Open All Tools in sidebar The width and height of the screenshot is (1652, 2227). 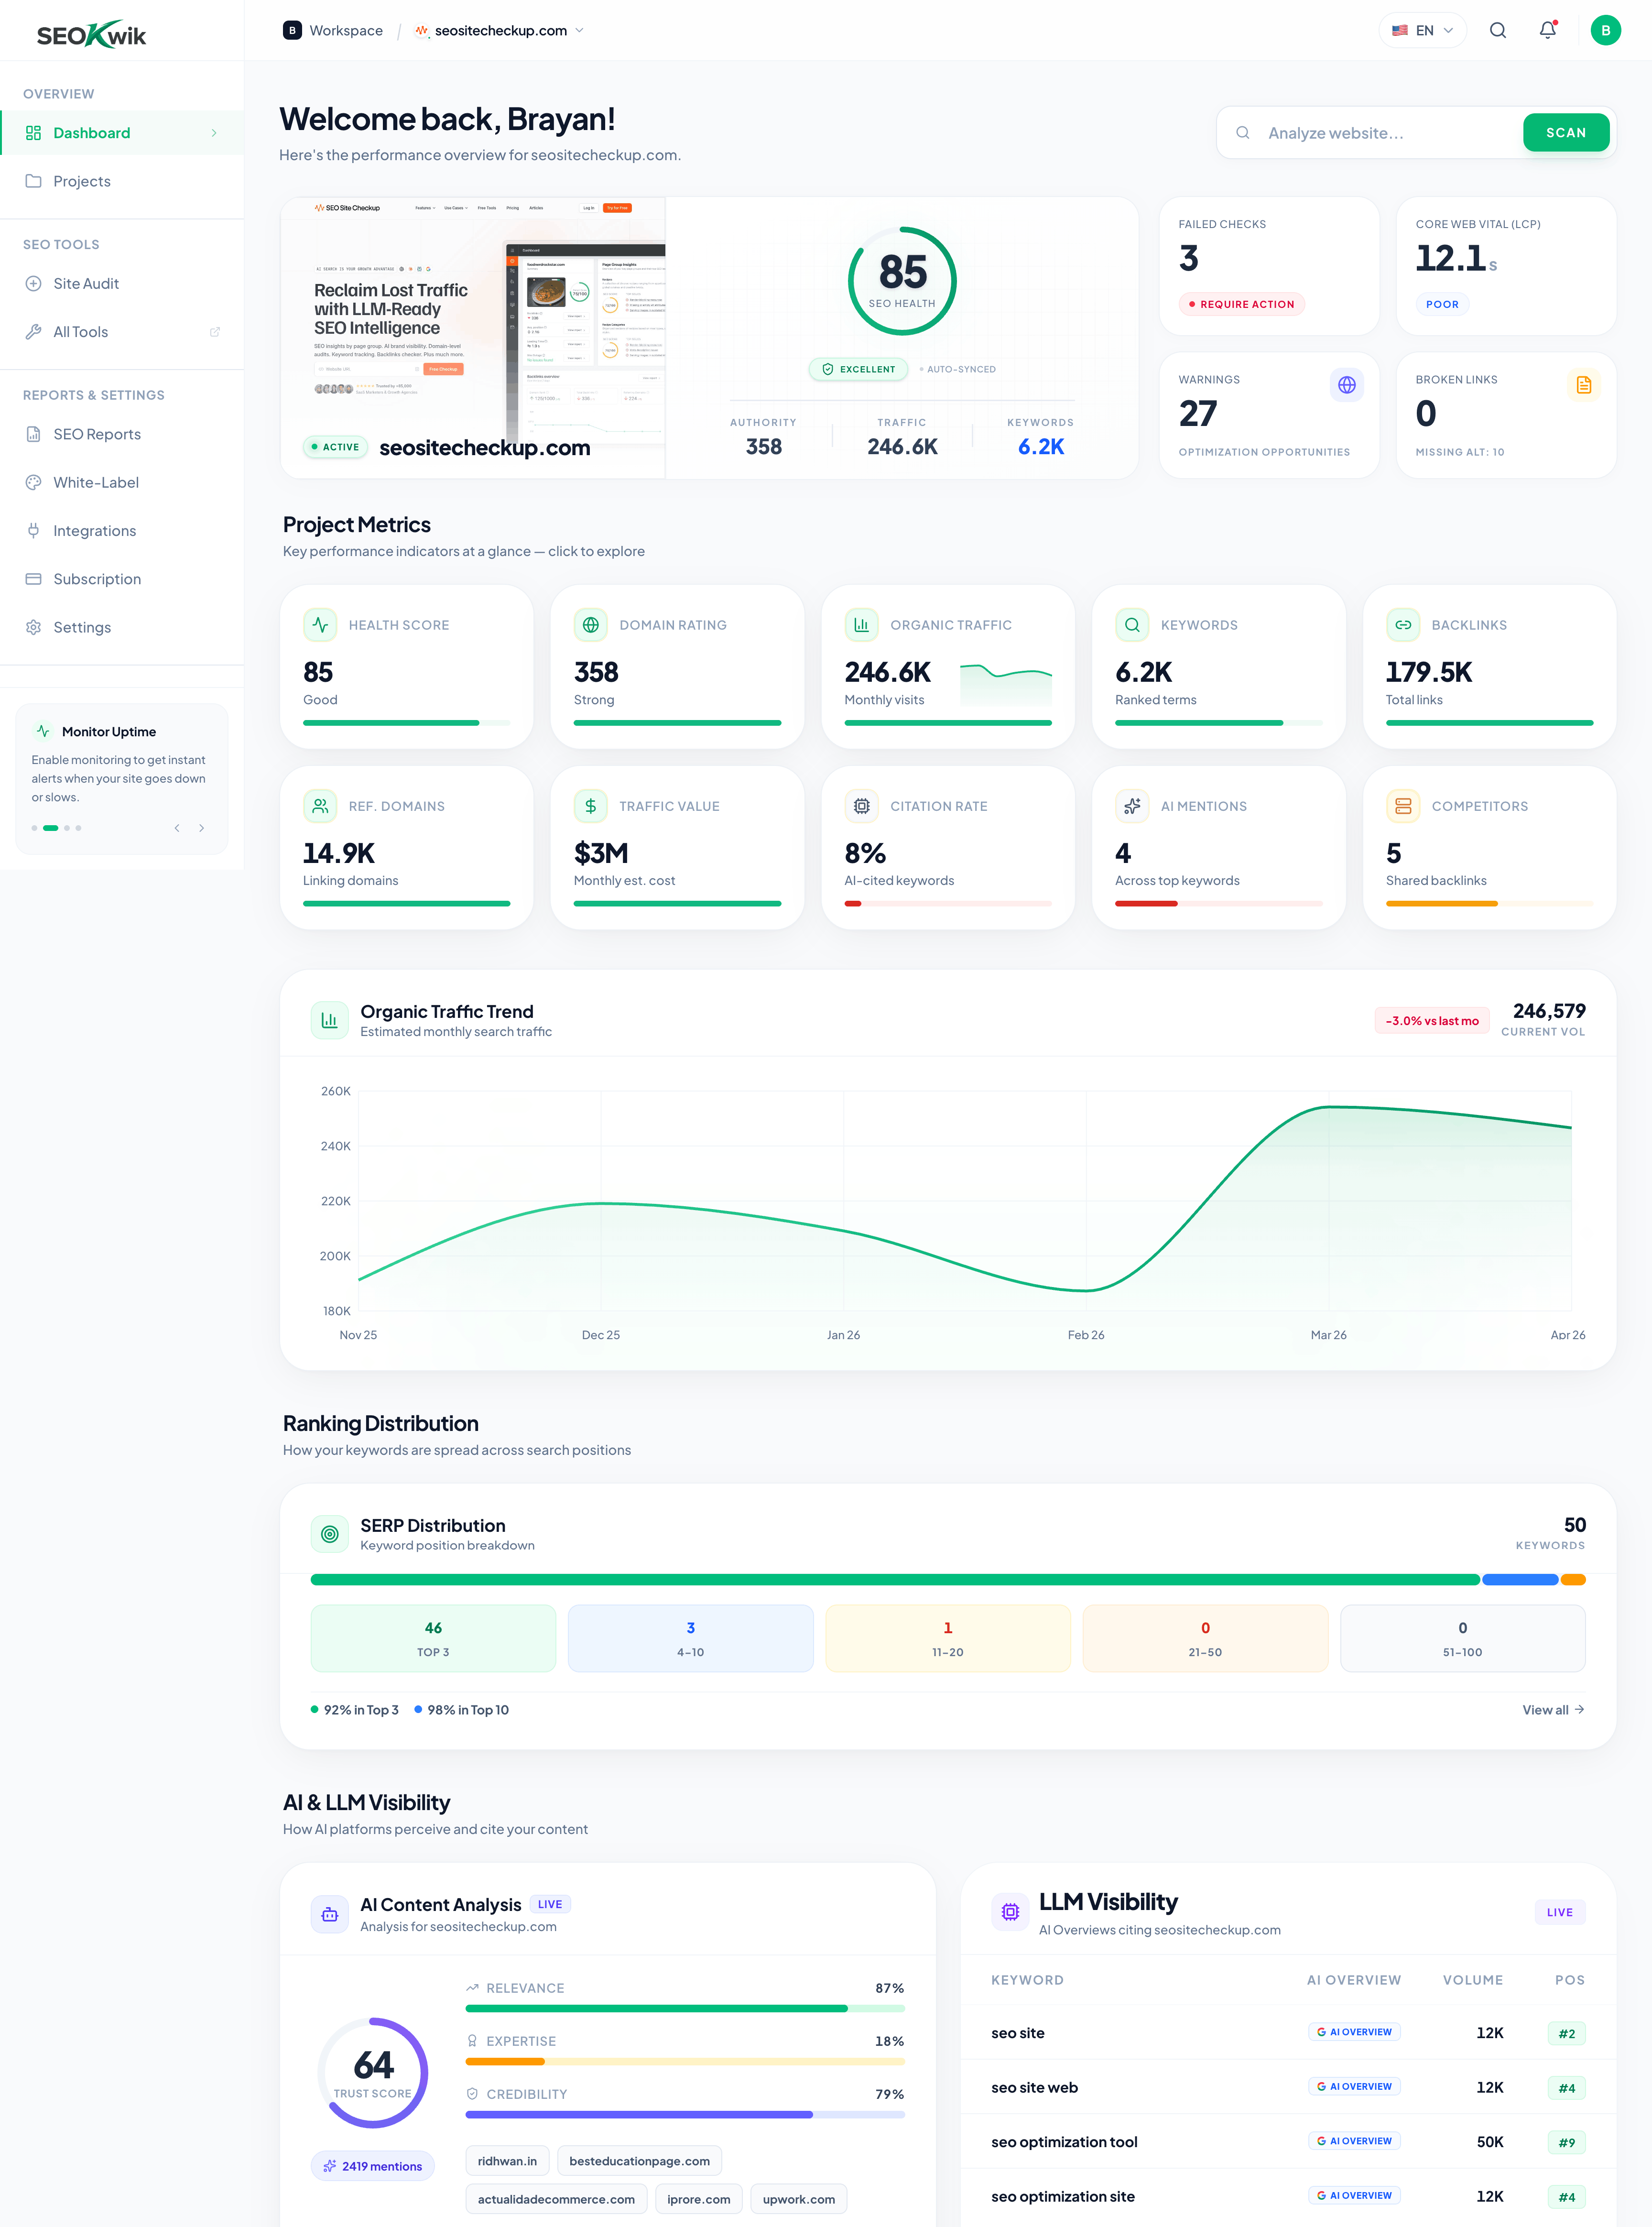[122, 332]
